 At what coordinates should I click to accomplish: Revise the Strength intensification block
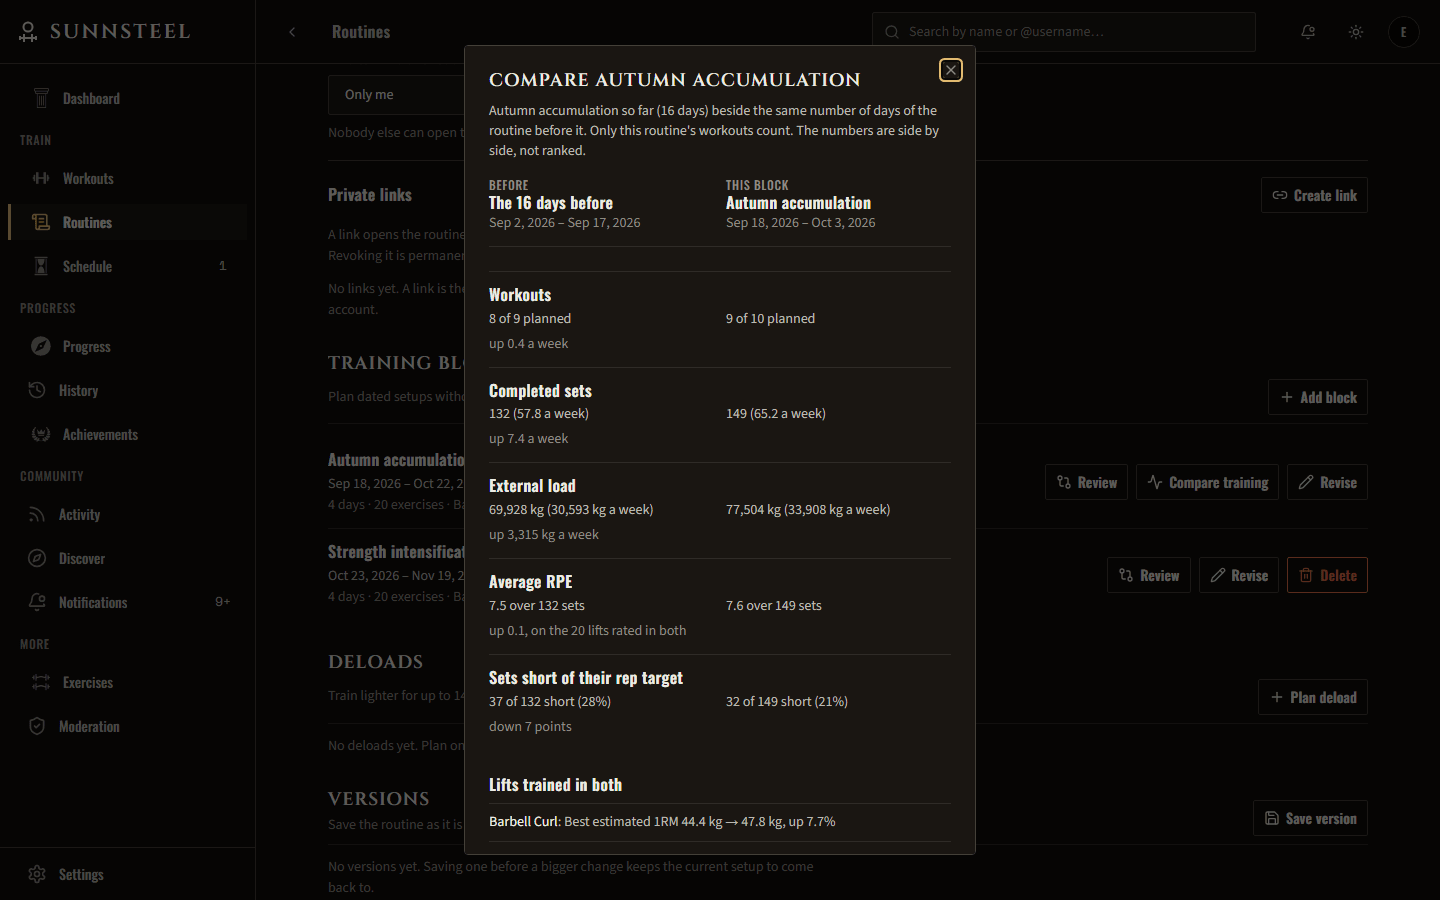click(x=1239, y=575)
